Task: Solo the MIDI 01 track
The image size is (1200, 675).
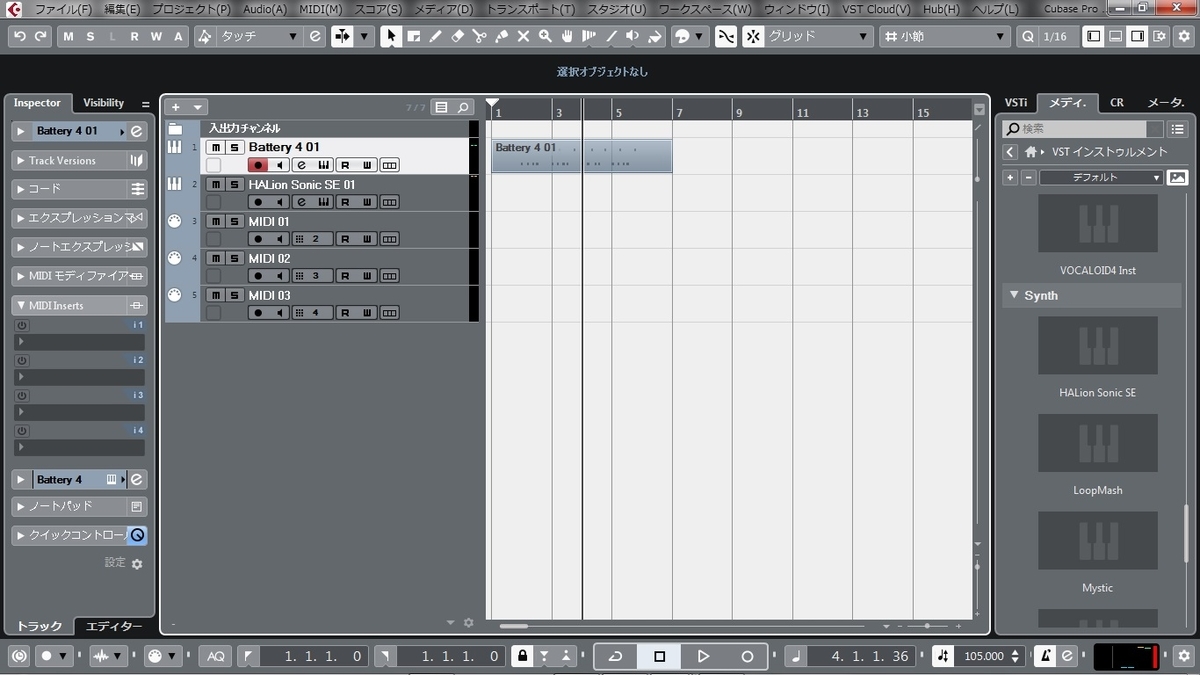Action: coord(234,221)
